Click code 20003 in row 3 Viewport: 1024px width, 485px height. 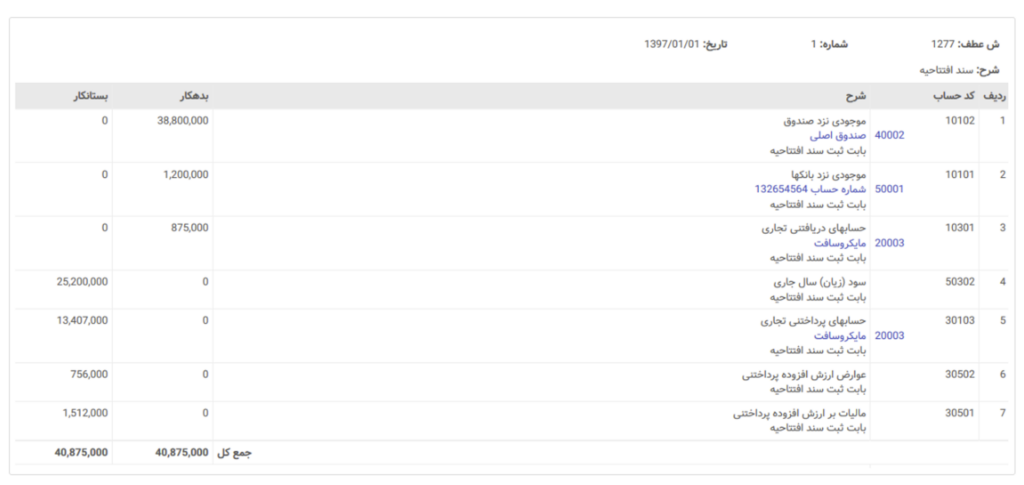coord(889,243)
